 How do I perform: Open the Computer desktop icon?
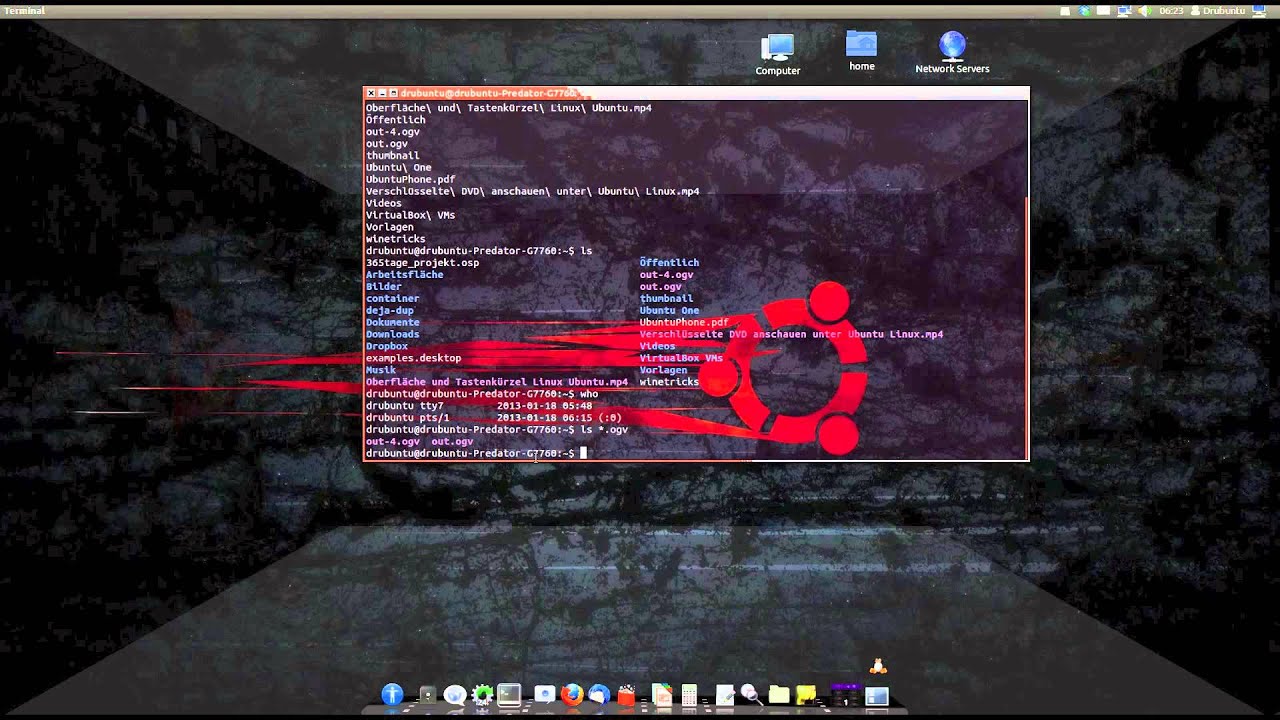tap(777, 55)
